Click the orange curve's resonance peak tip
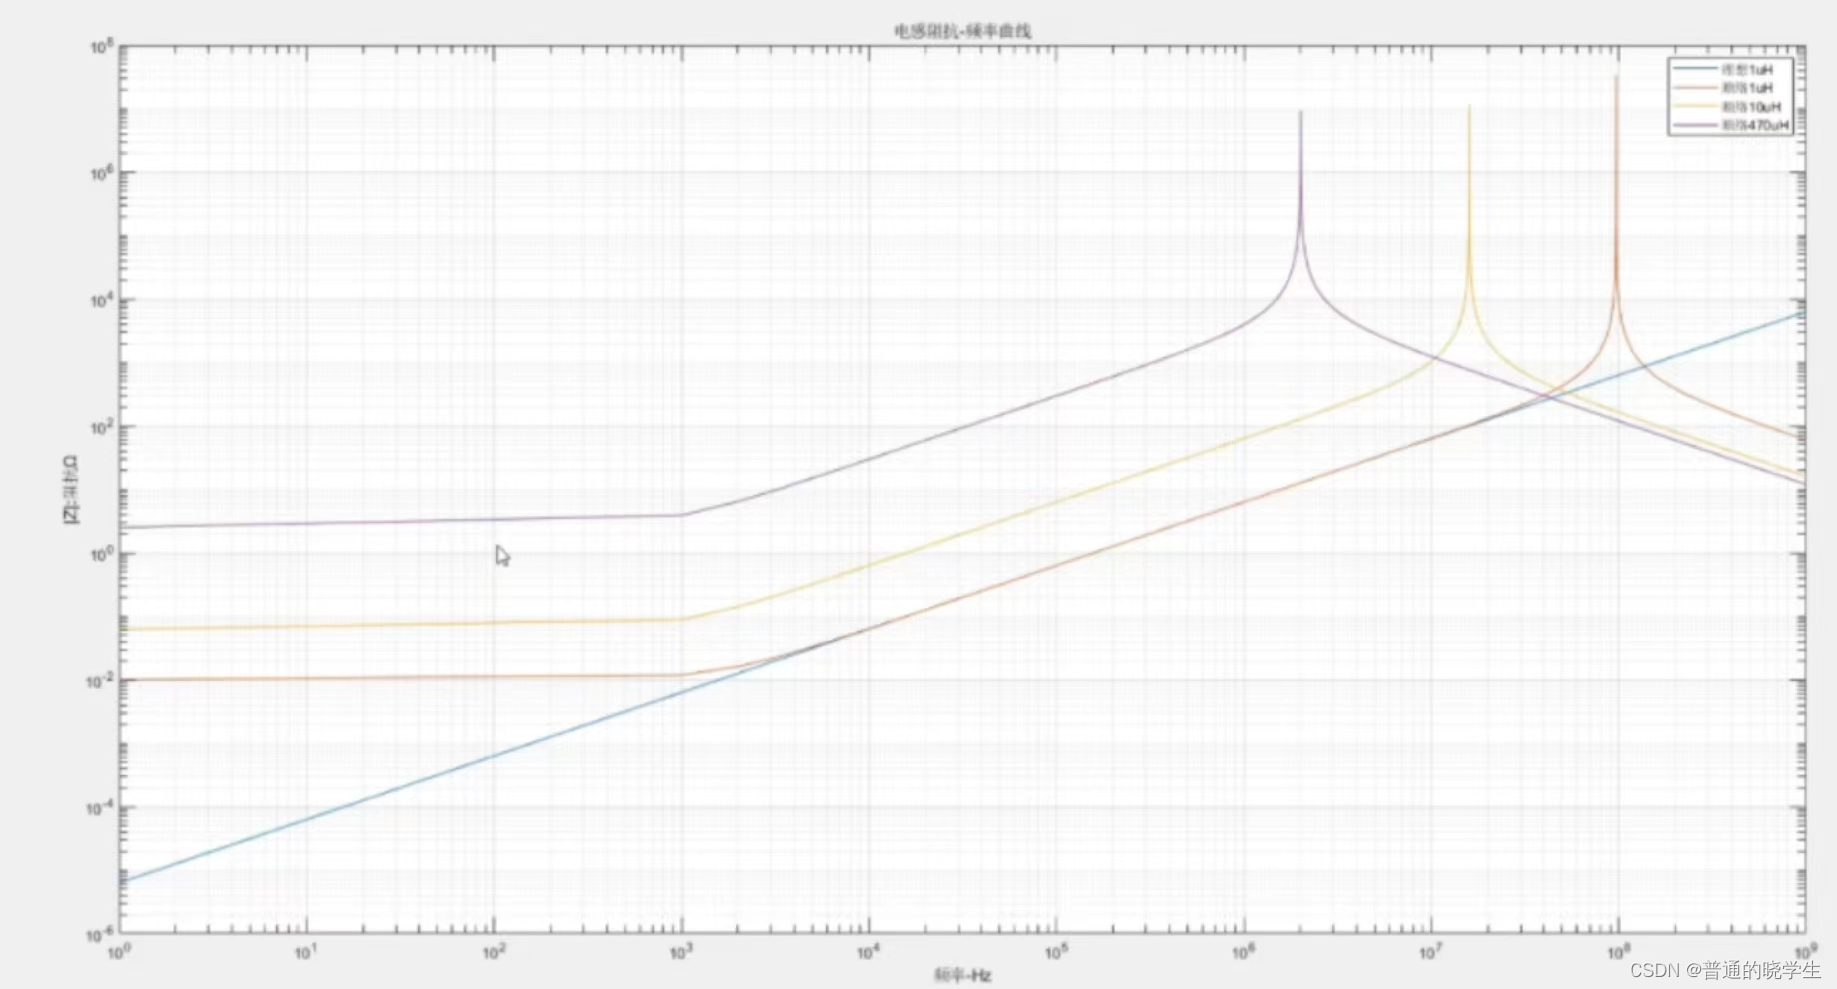 tap(1616, 78)
